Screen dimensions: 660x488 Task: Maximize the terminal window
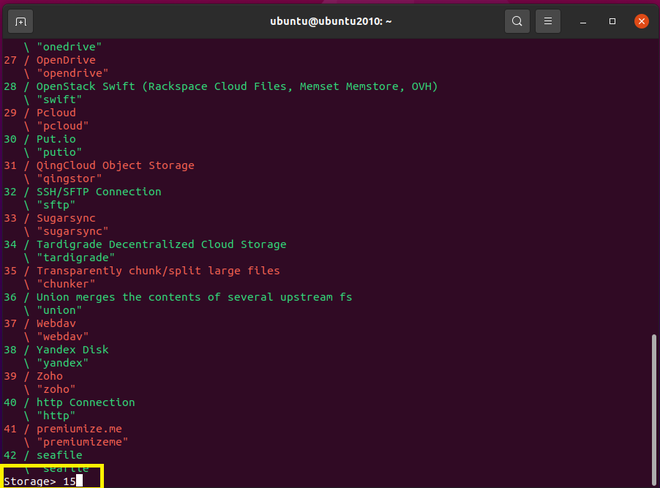[612, 21]
